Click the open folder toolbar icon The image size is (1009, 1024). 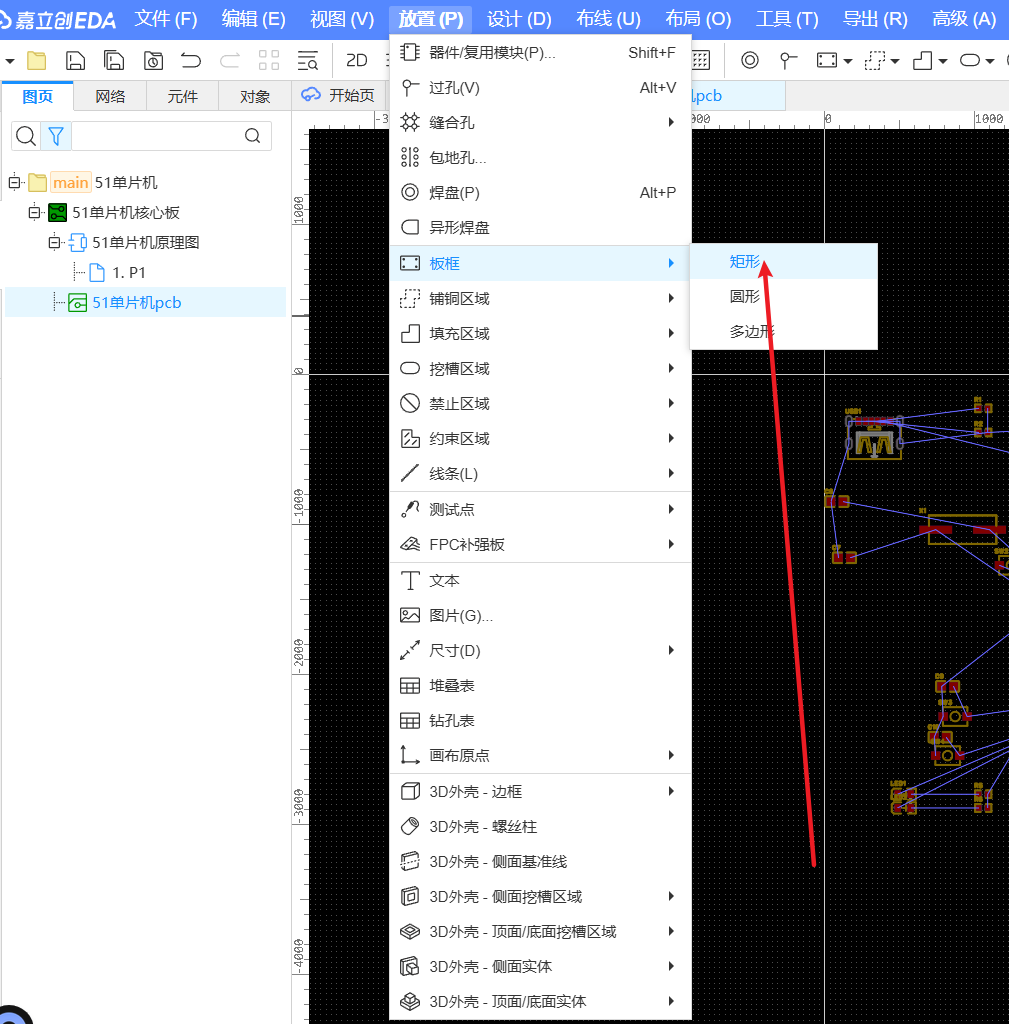(37, 61)
